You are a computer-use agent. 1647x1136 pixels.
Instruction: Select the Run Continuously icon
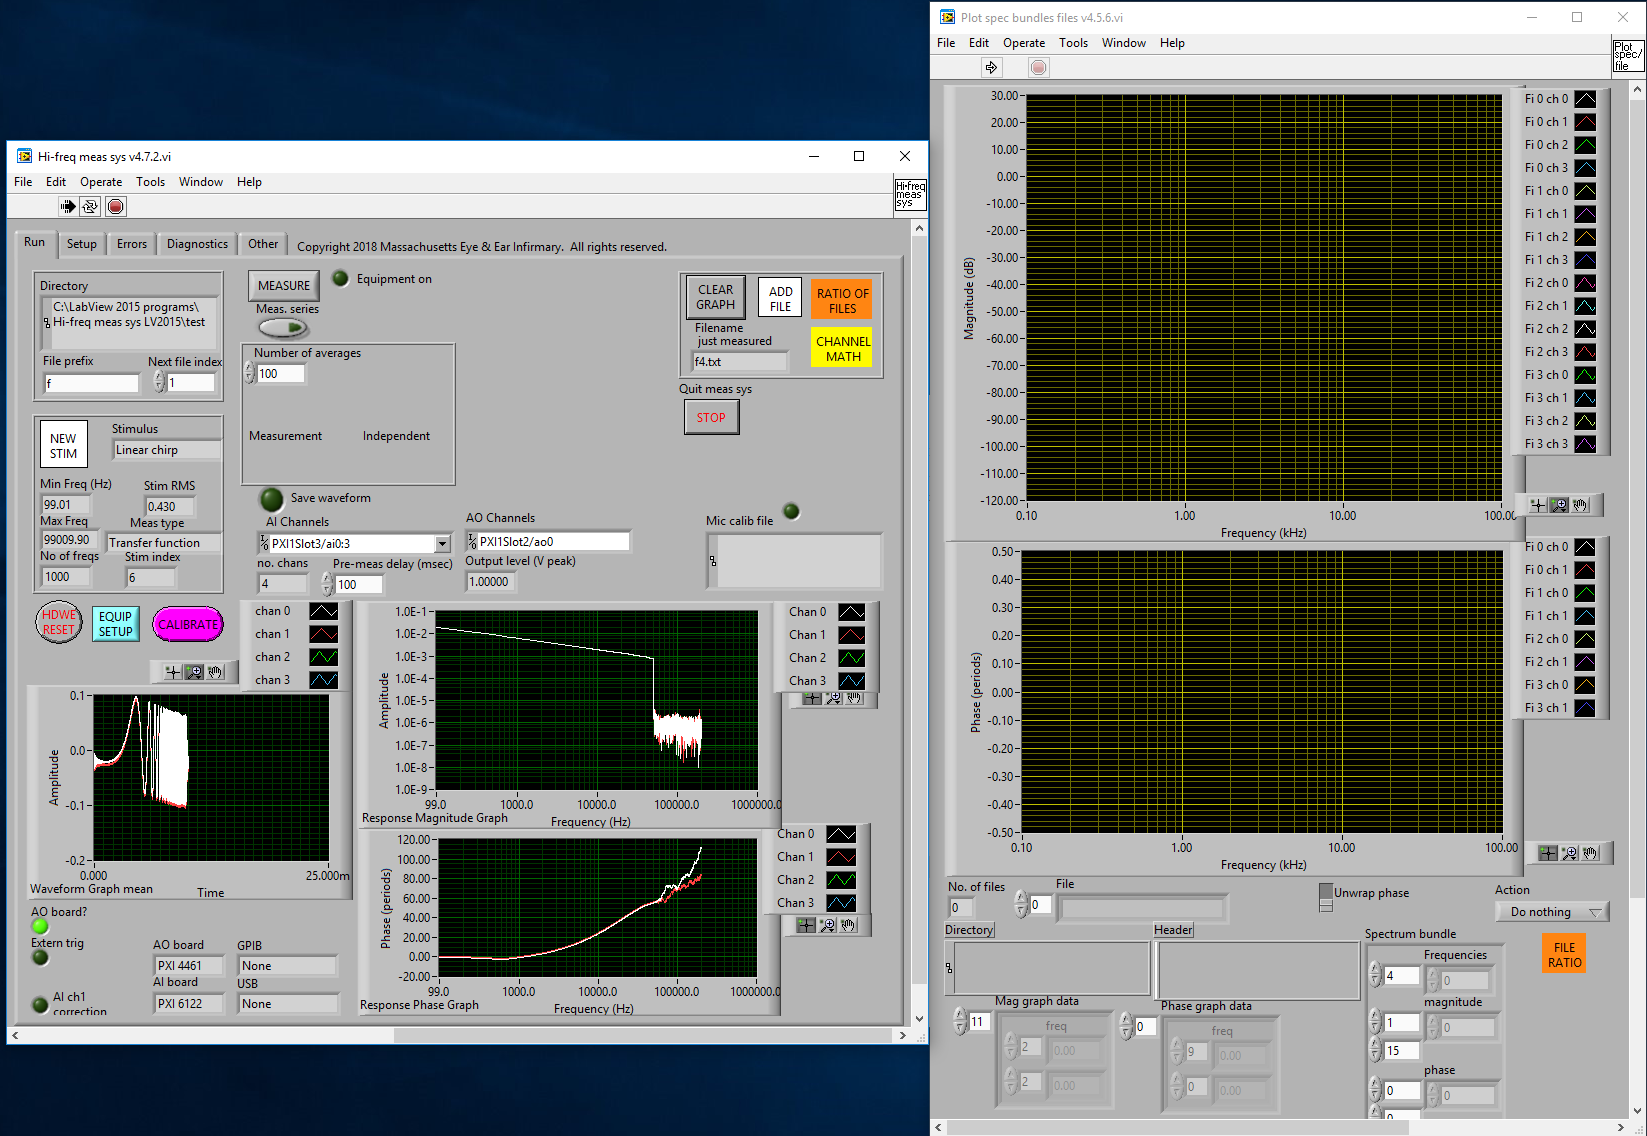(90, 206)
